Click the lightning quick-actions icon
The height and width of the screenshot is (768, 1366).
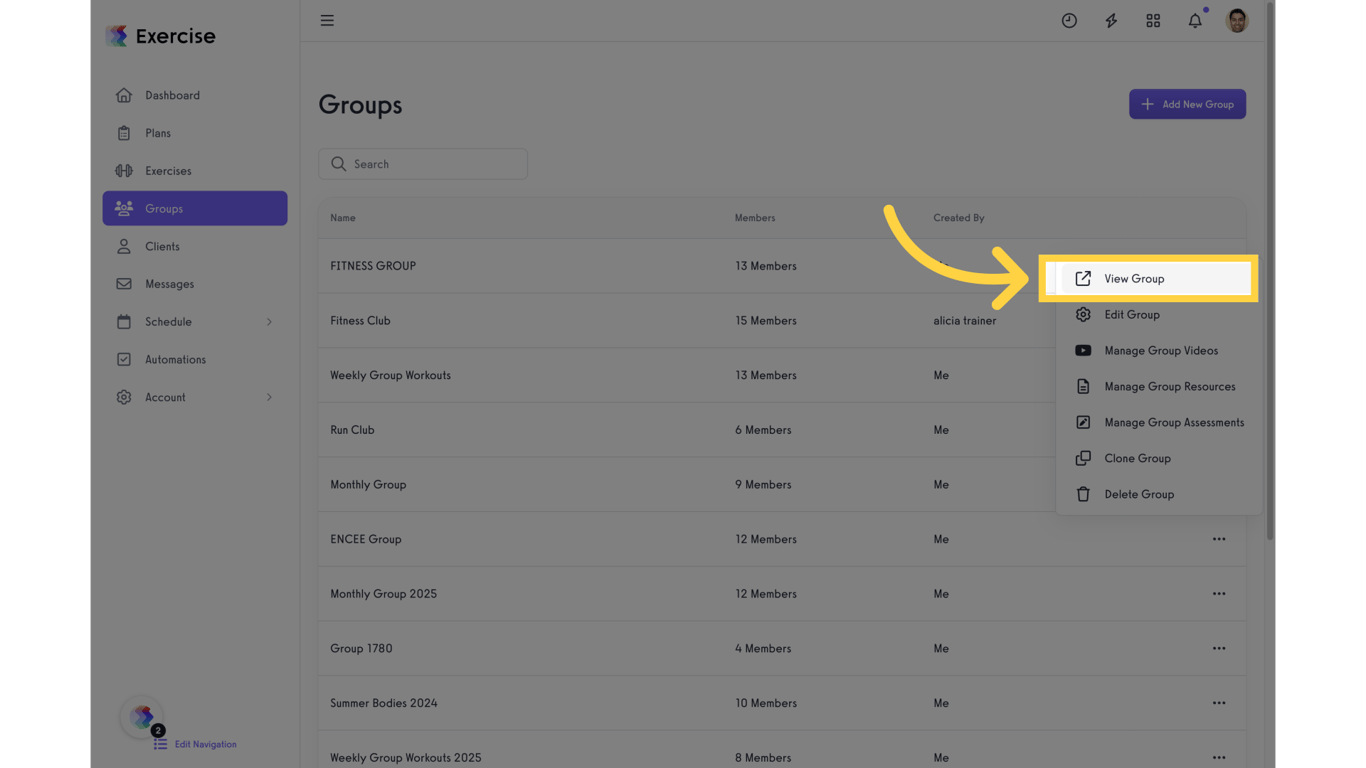tap(1111, 20)
